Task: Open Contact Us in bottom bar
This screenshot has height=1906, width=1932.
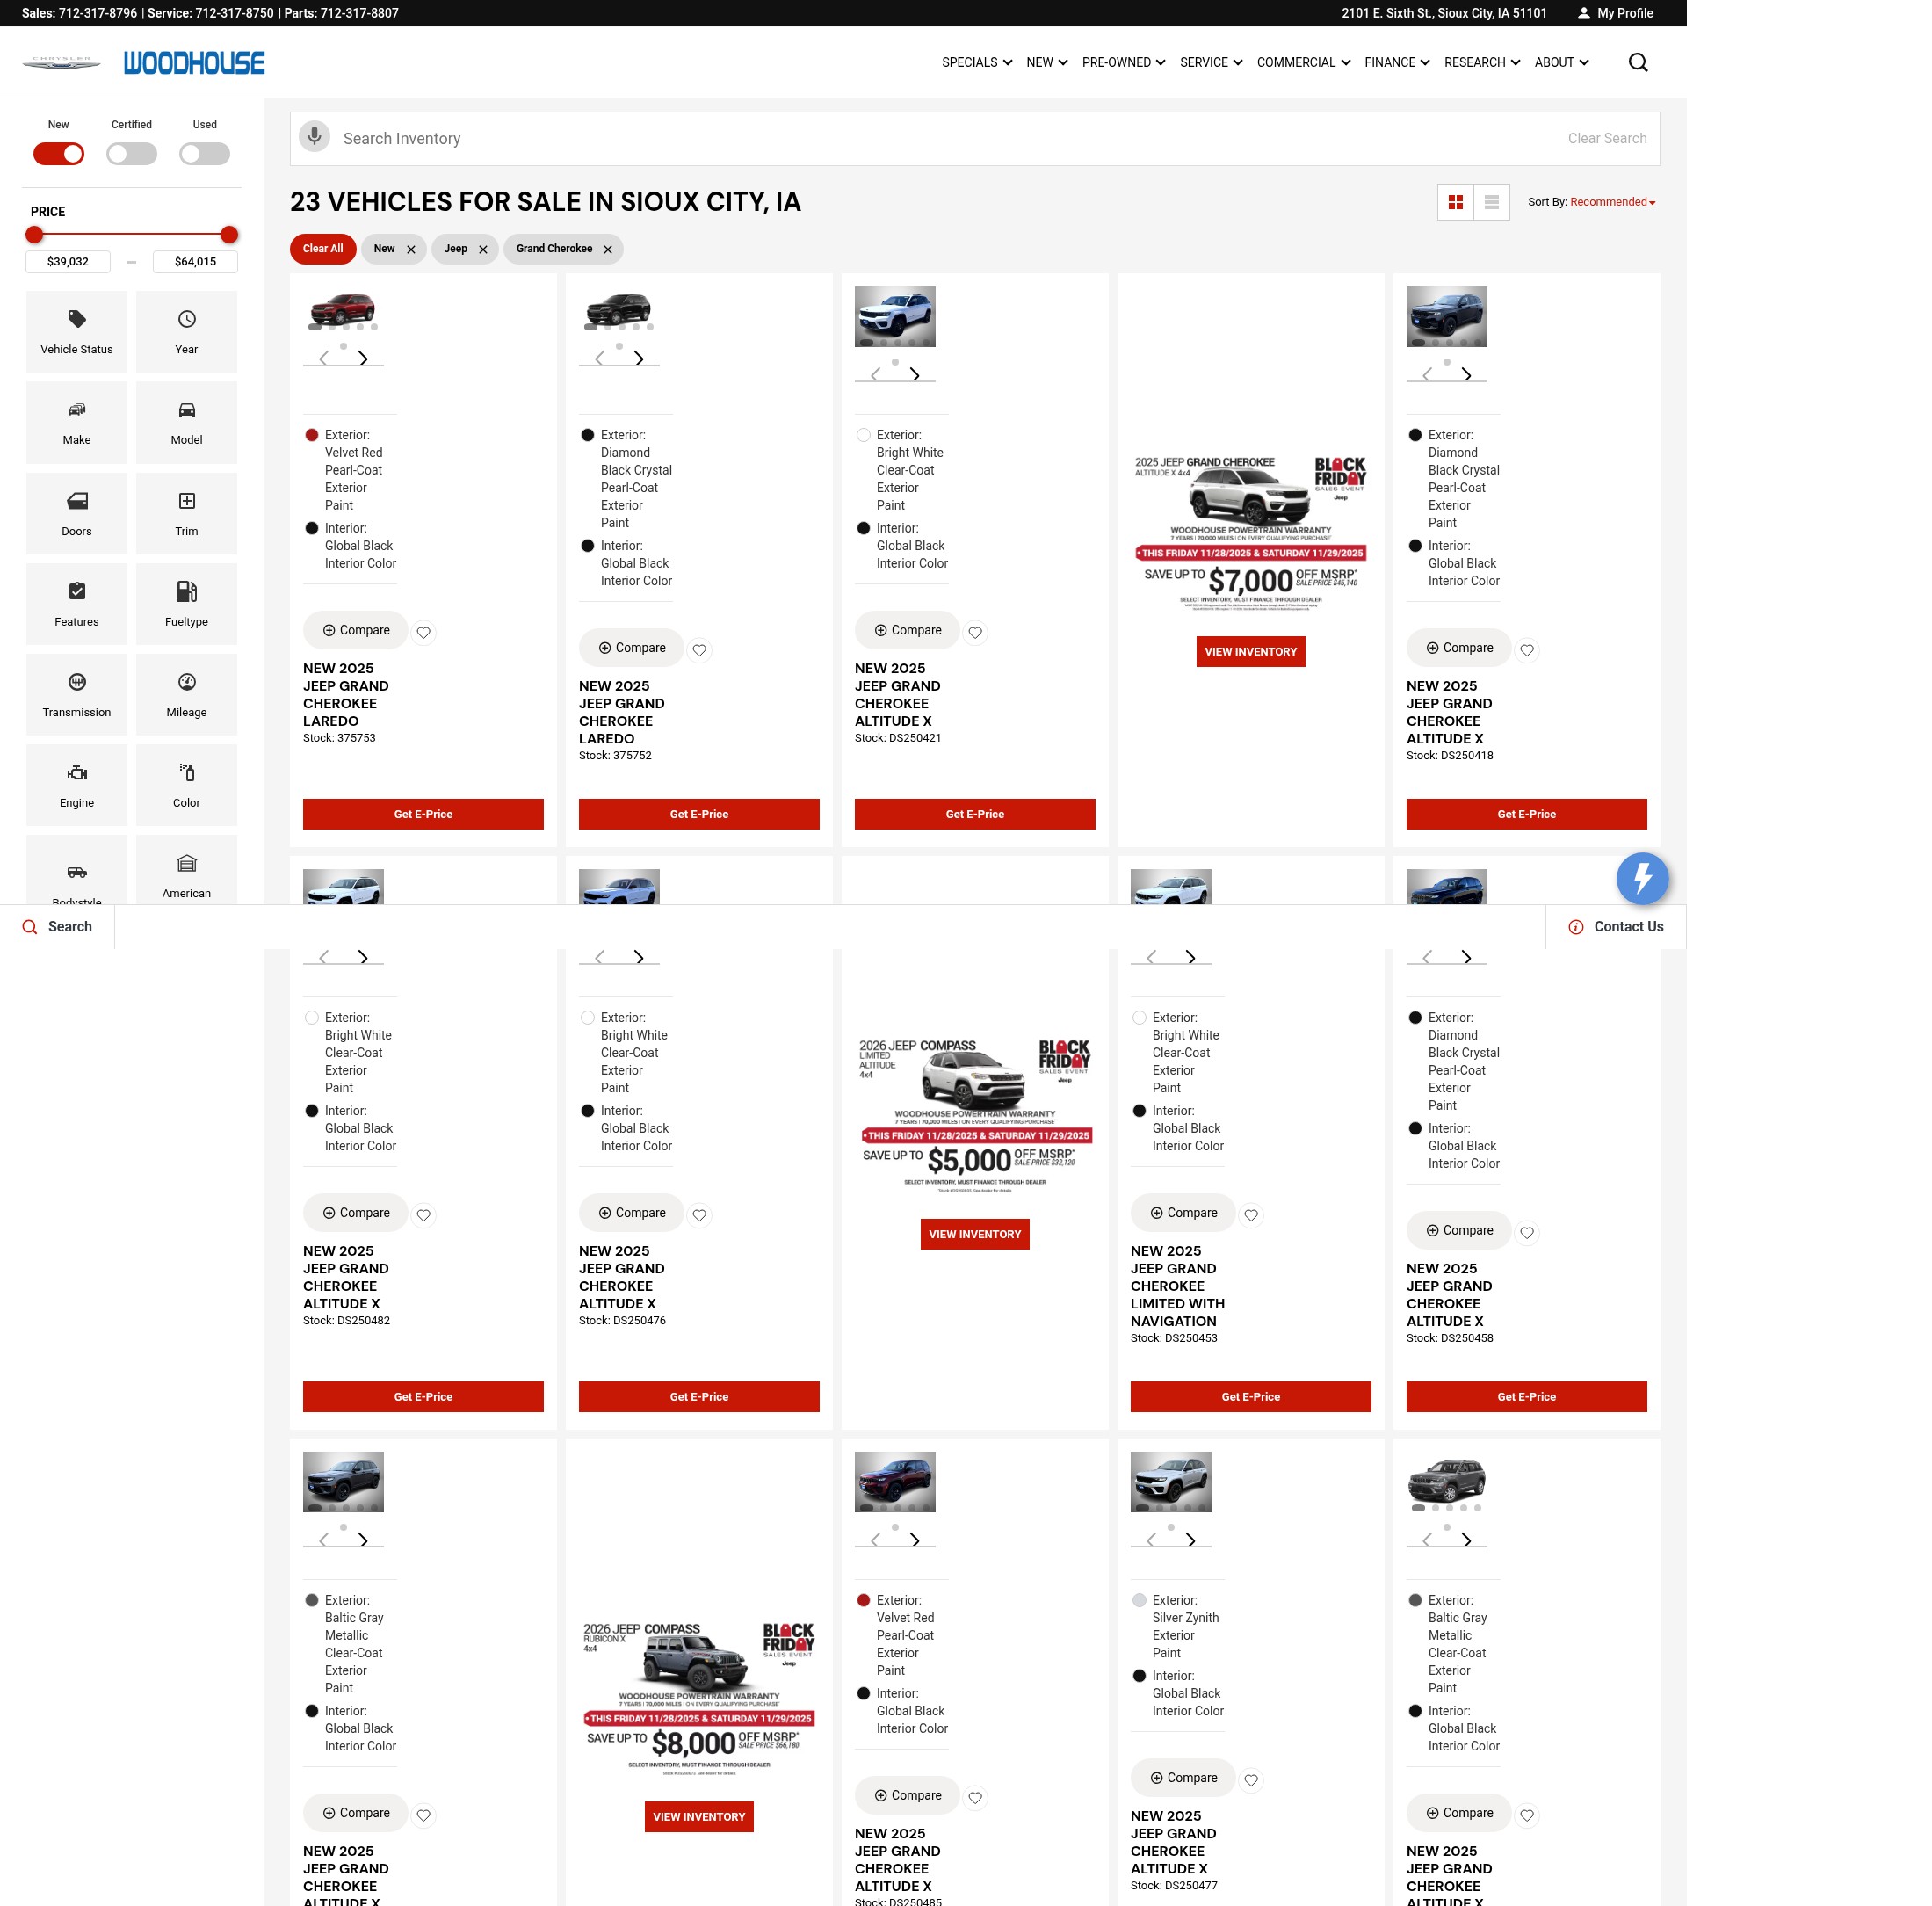Action: (1616, 927)
